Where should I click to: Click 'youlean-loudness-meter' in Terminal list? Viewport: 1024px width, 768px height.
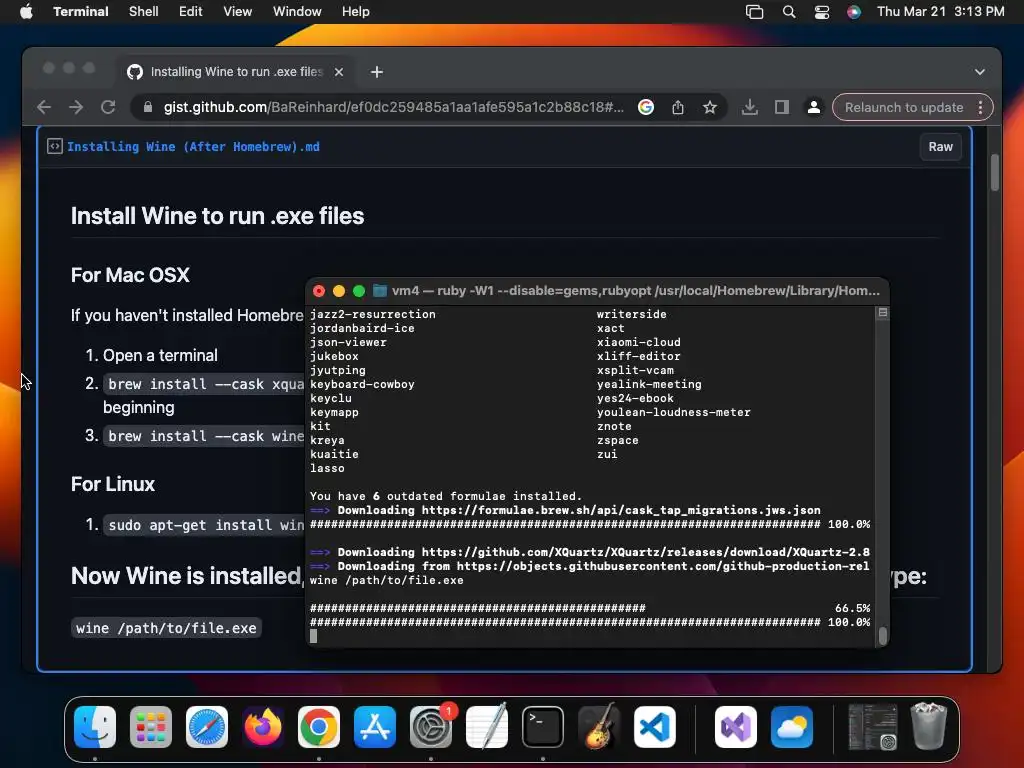(673, 412)
